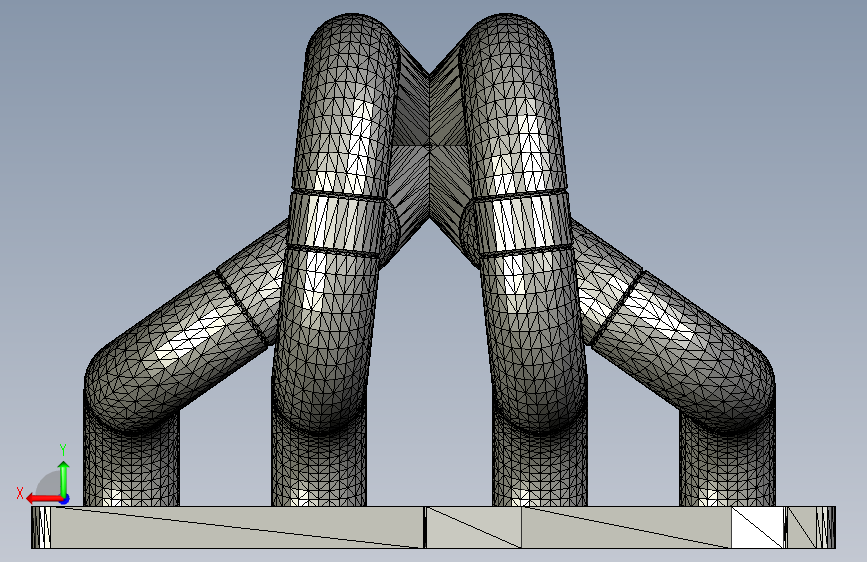This screenshot has width=867, height=562.
Task: Click the red X axis arrow of the triad
Action: click(x=43, y=499)
